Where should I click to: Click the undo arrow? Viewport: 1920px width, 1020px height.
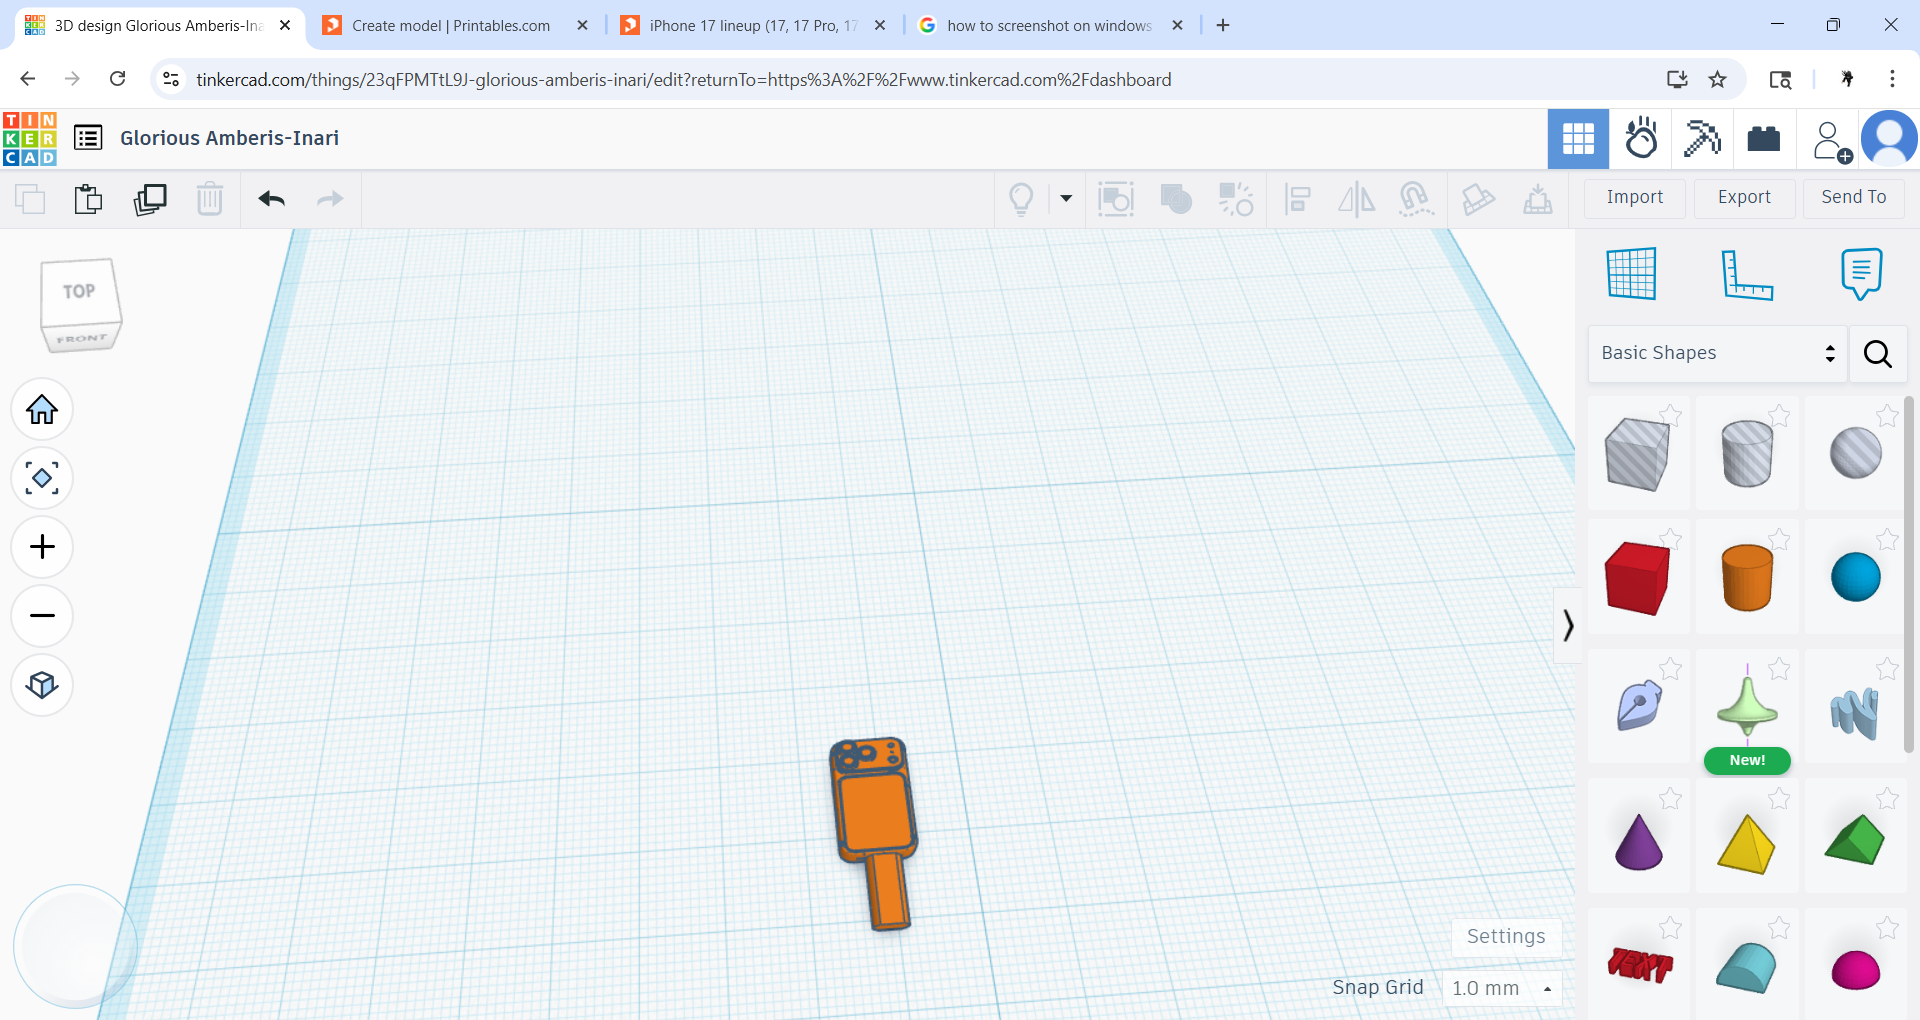click(271, 199)
